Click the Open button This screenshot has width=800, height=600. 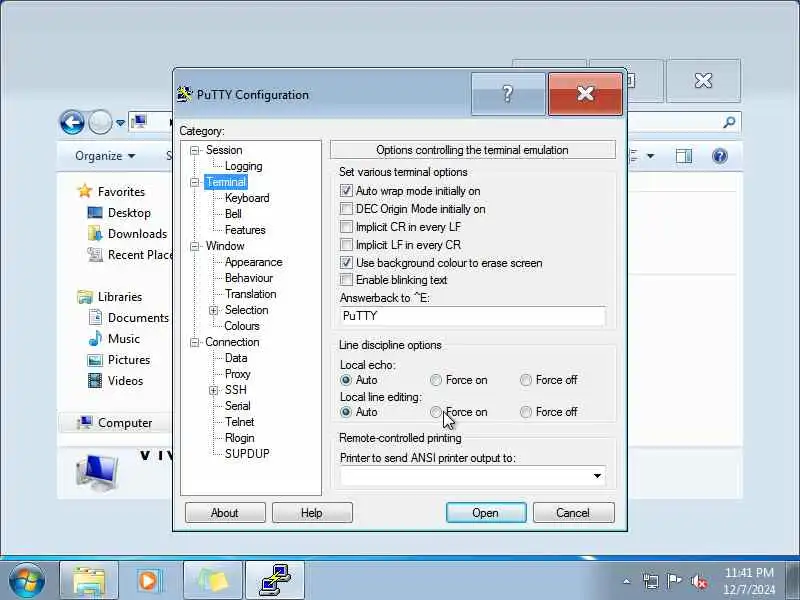(486, 513)
